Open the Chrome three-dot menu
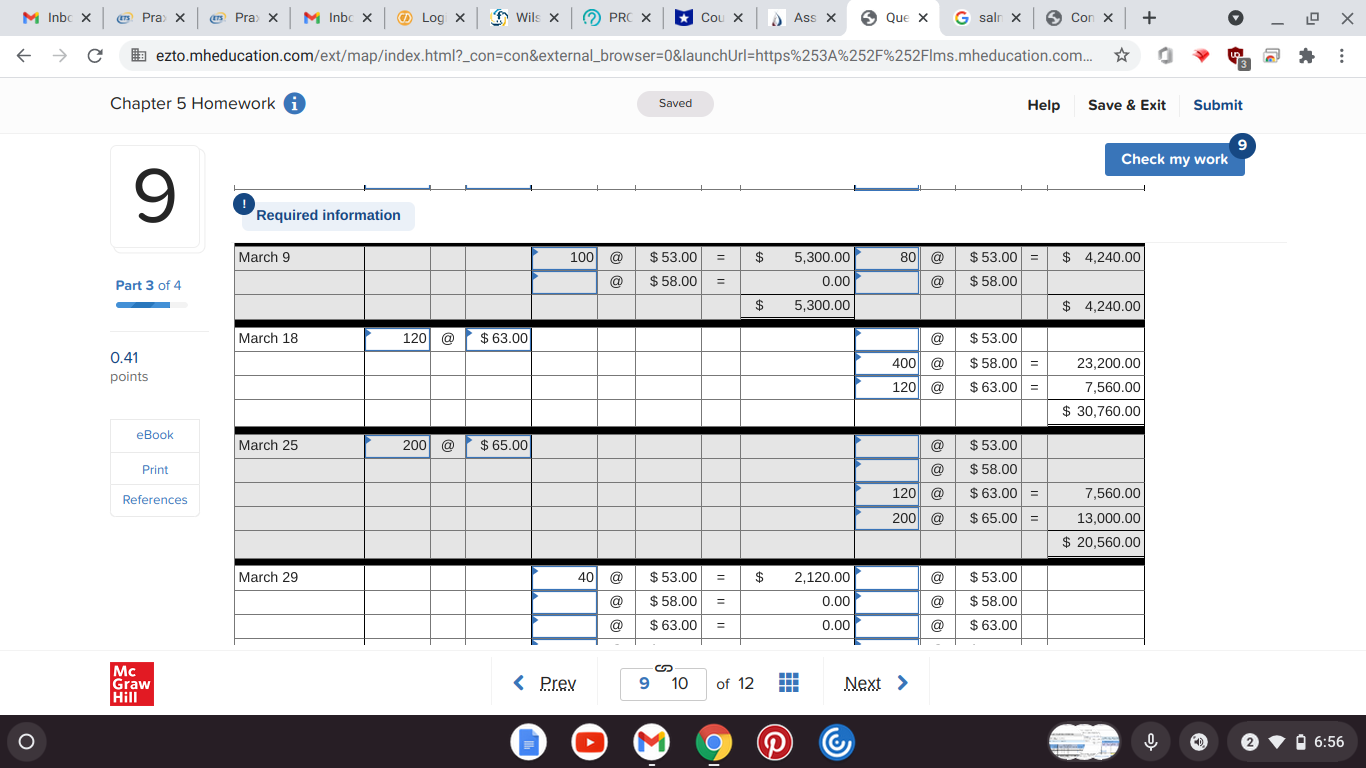Image resolution: width=1366 pixels, height=768 pixels. click(1340, 57)
